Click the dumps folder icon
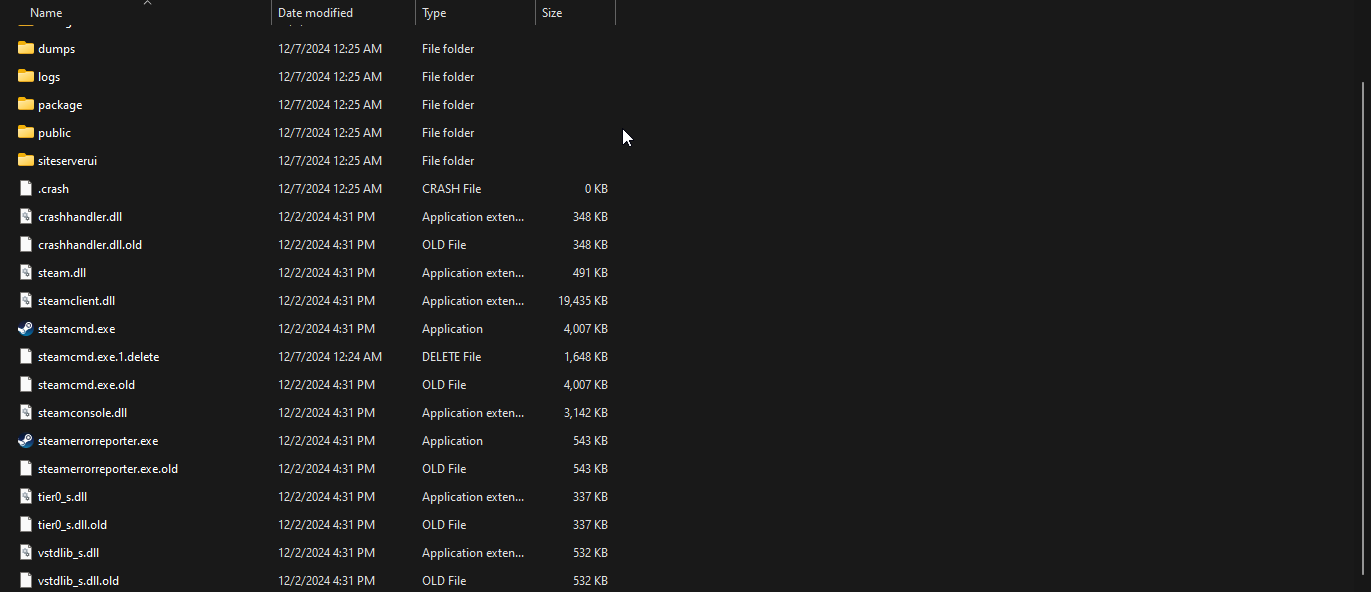This screenshot has width=1371, height=592. [26, 48]
